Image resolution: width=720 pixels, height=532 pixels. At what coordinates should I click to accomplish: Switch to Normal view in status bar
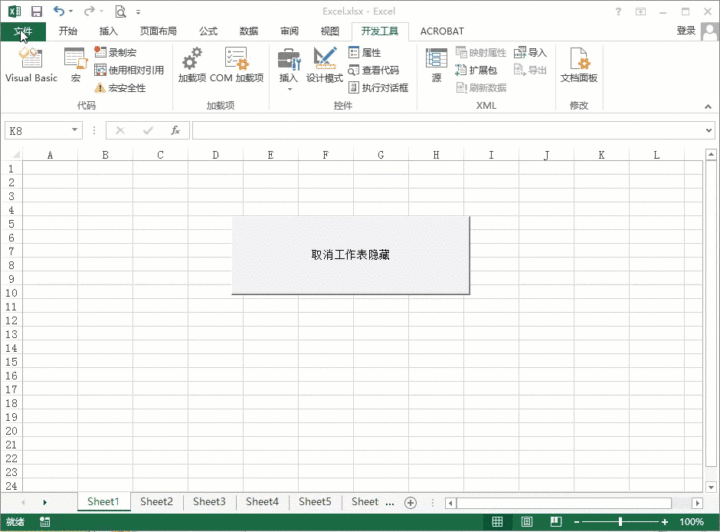(497, 522)
